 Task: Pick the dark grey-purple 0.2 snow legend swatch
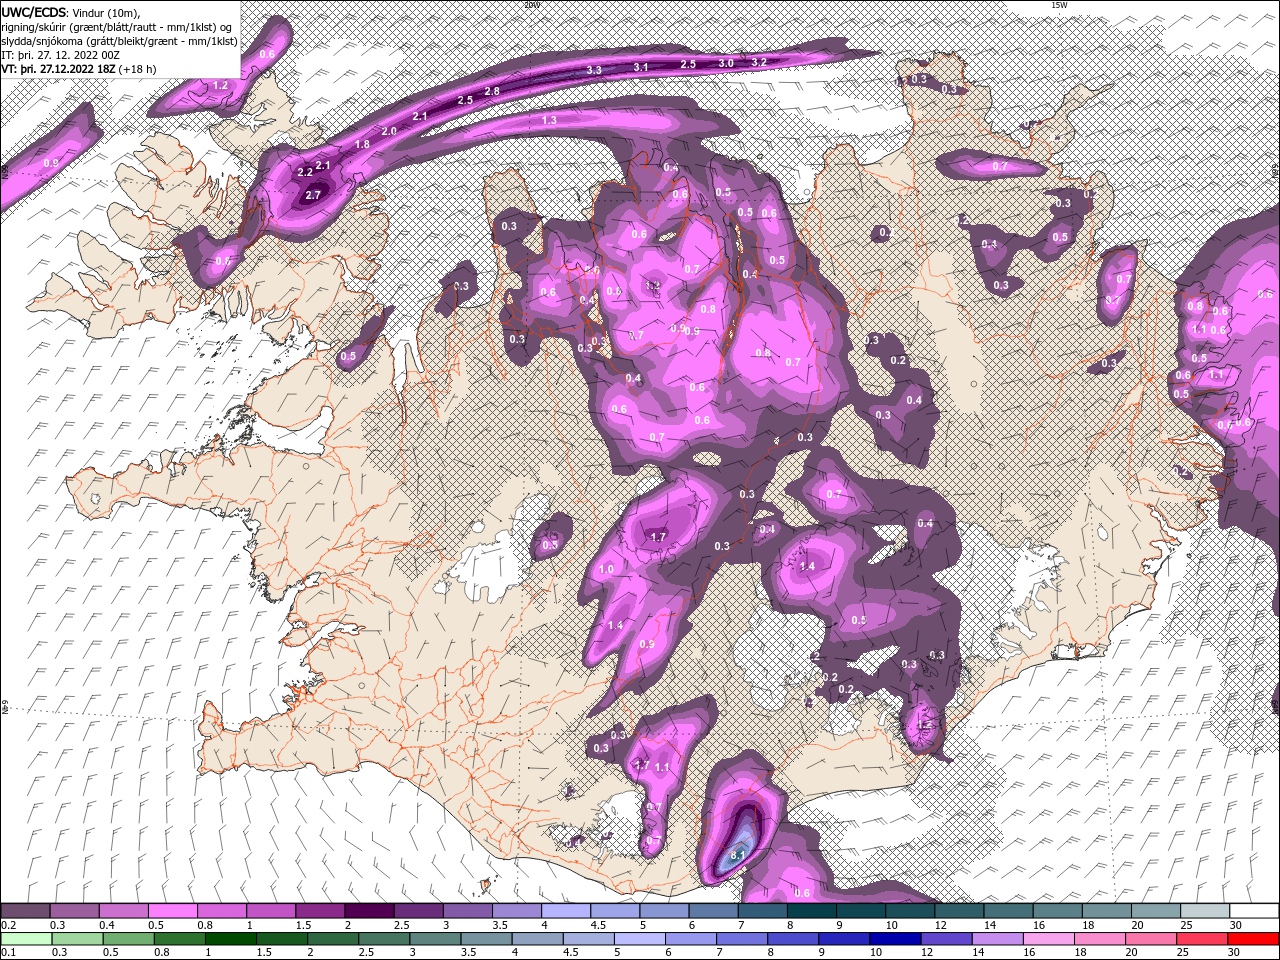tap(25, 911)
